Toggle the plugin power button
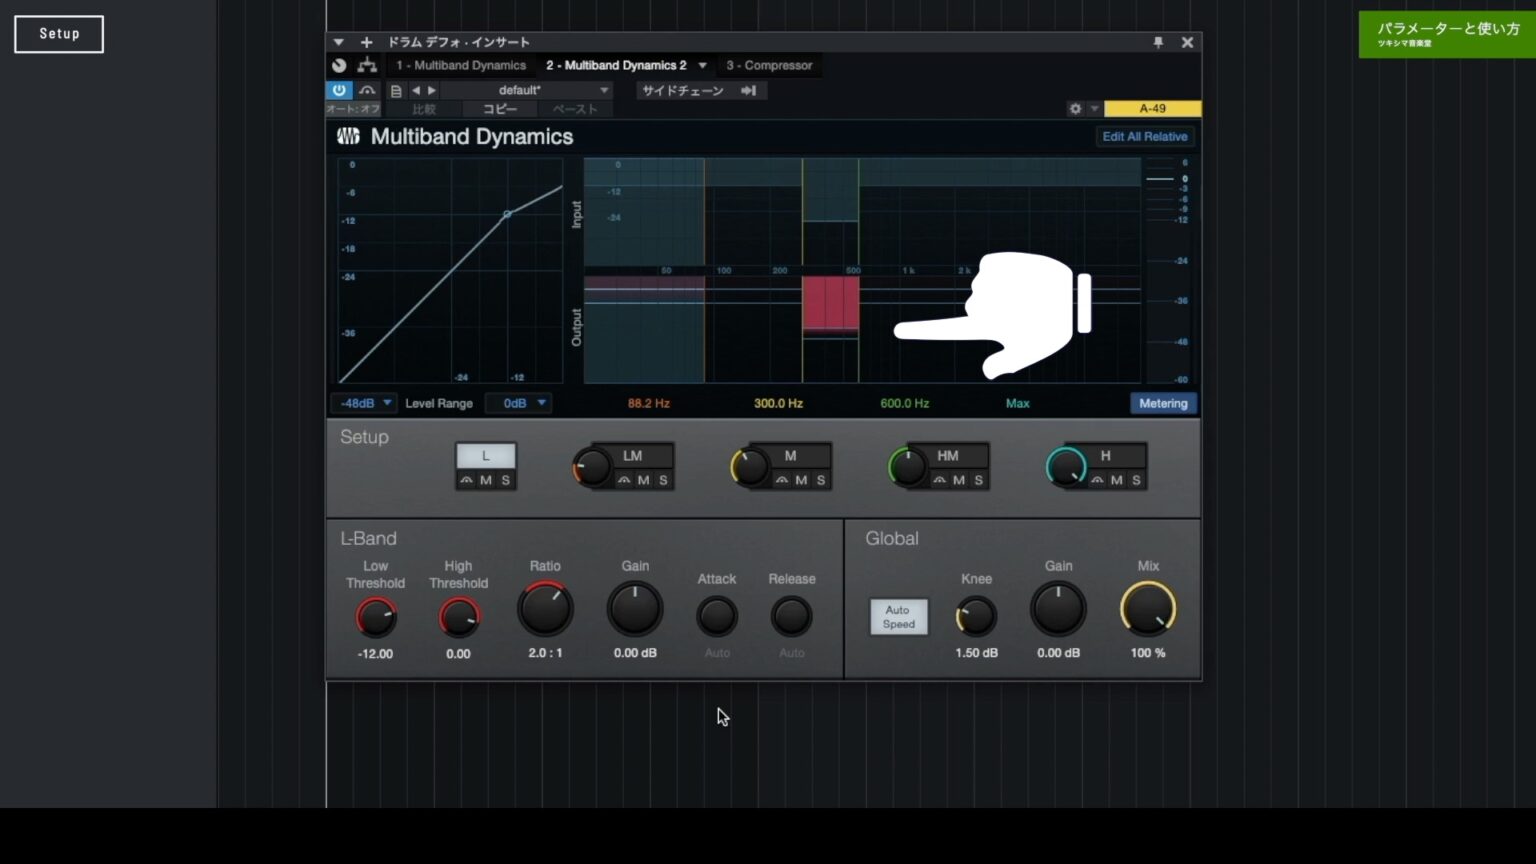 (339, 90)
